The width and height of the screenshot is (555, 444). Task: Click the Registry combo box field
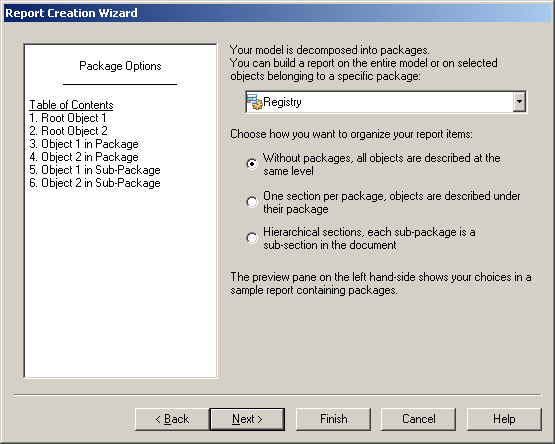(386, 102)
